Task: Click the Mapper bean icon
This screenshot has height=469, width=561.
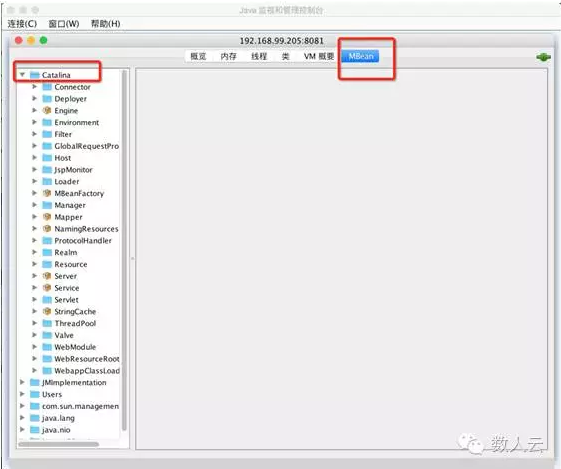Action: pyautogui.click(x=47, y=217)
